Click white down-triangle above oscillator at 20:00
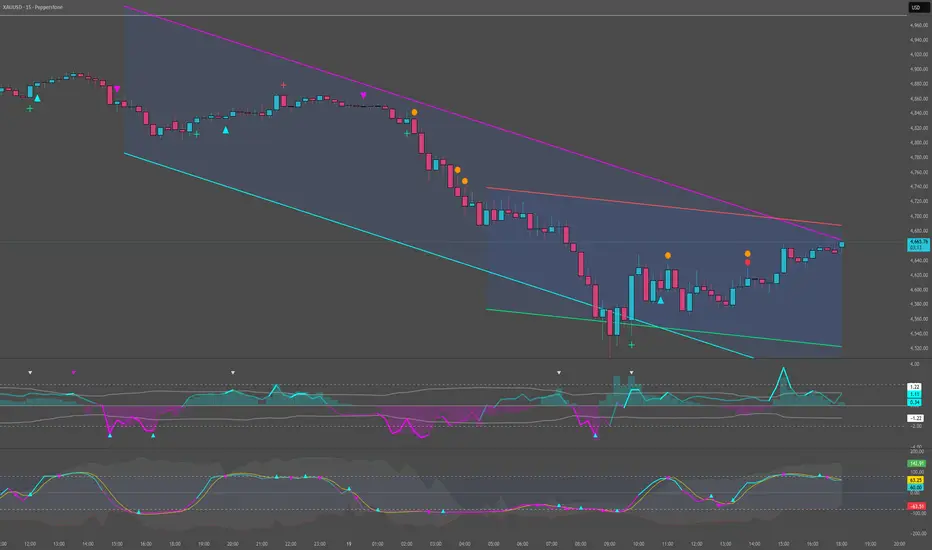 (232, 373)
